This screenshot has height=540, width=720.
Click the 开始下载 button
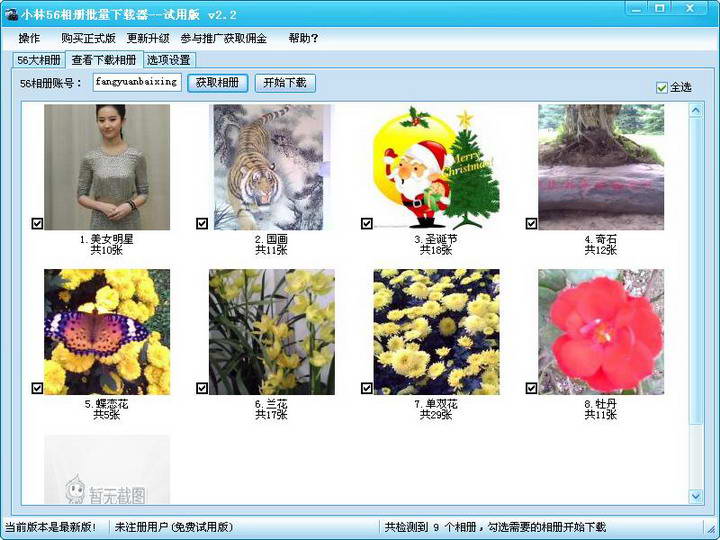[285, 83]
